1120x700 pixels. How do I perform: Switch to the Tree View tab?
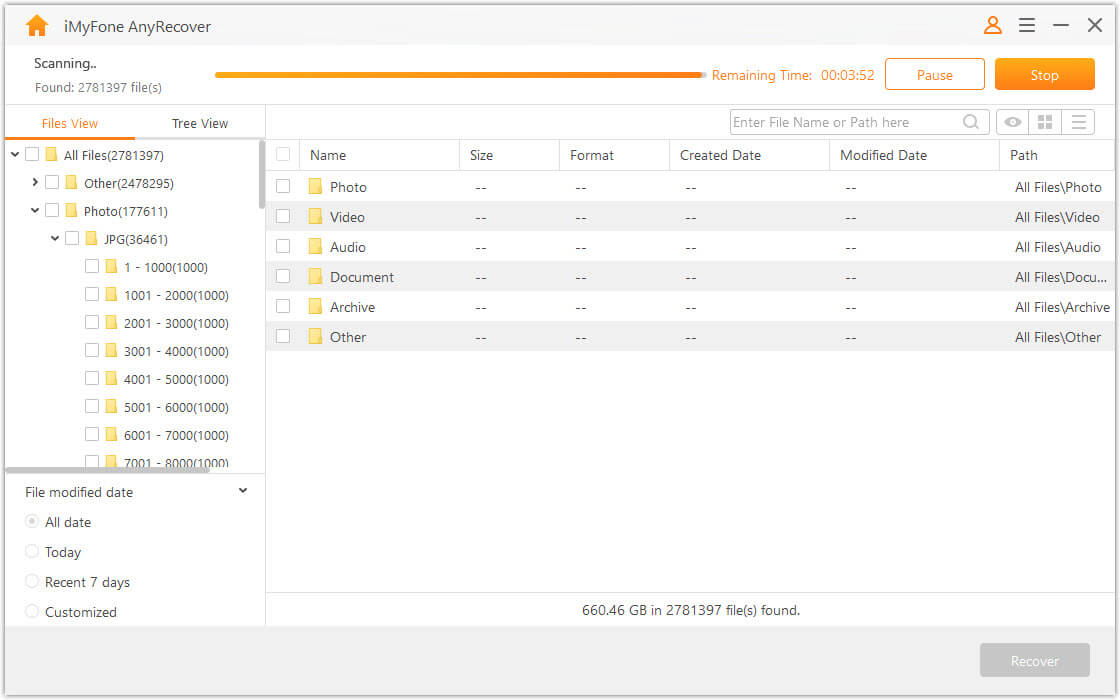(200, 123)
